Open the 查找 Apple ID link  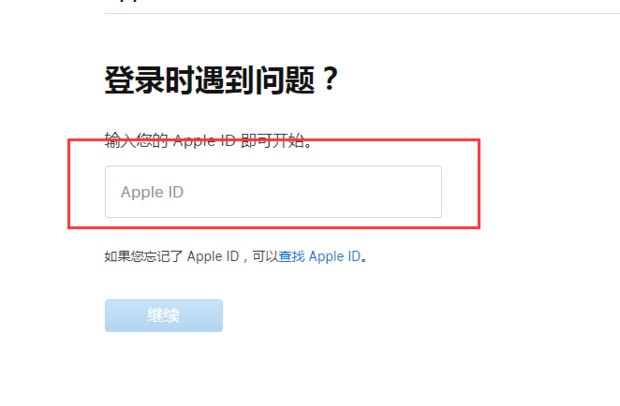(x=319, y=257)
